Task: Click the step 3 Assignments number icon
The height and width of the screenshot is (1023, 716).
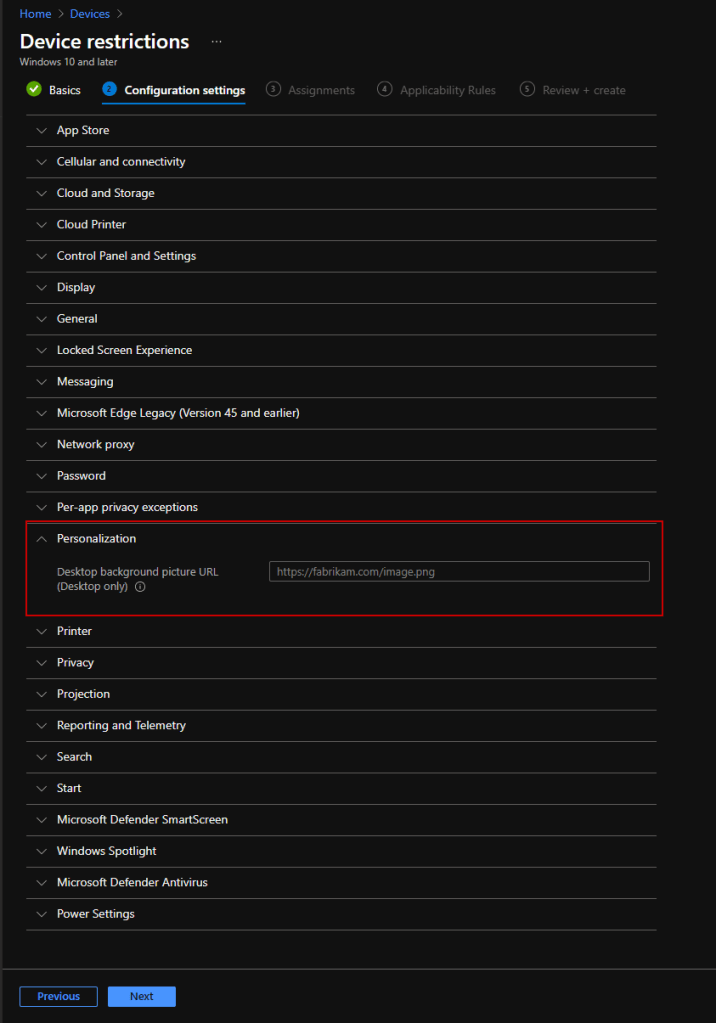Action: click(273, 90)
